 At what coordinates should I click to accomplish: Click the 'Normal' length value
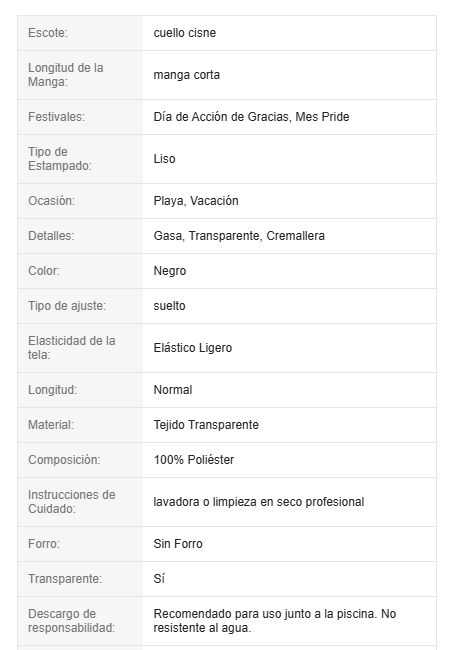tap(173, 390)
